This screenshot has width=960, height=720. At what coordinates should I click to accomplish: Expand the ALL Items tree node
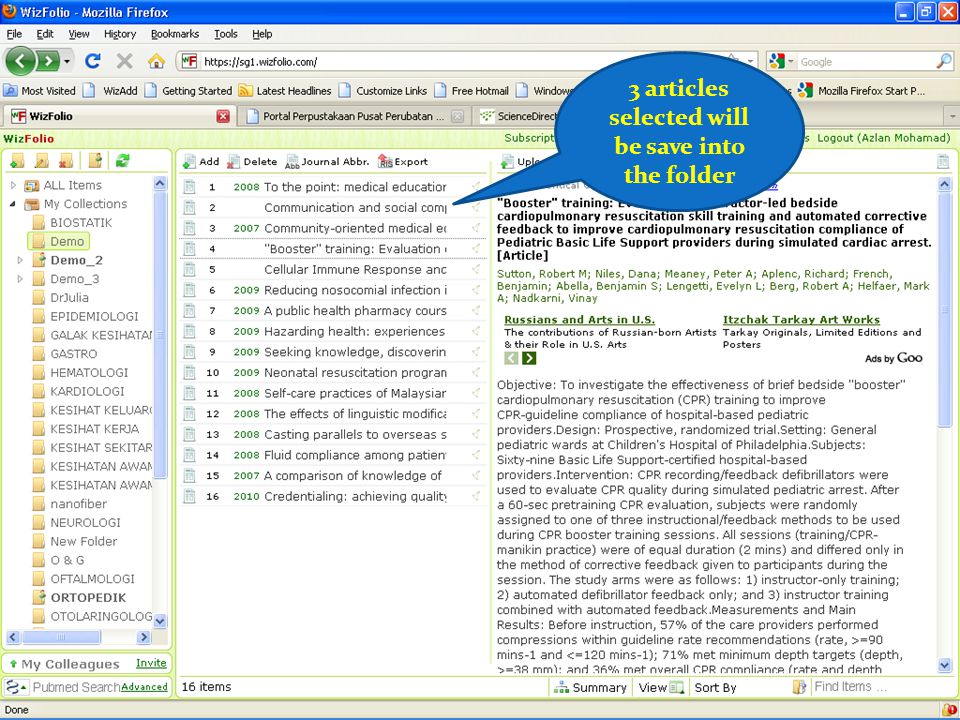(x=13, y=185)
